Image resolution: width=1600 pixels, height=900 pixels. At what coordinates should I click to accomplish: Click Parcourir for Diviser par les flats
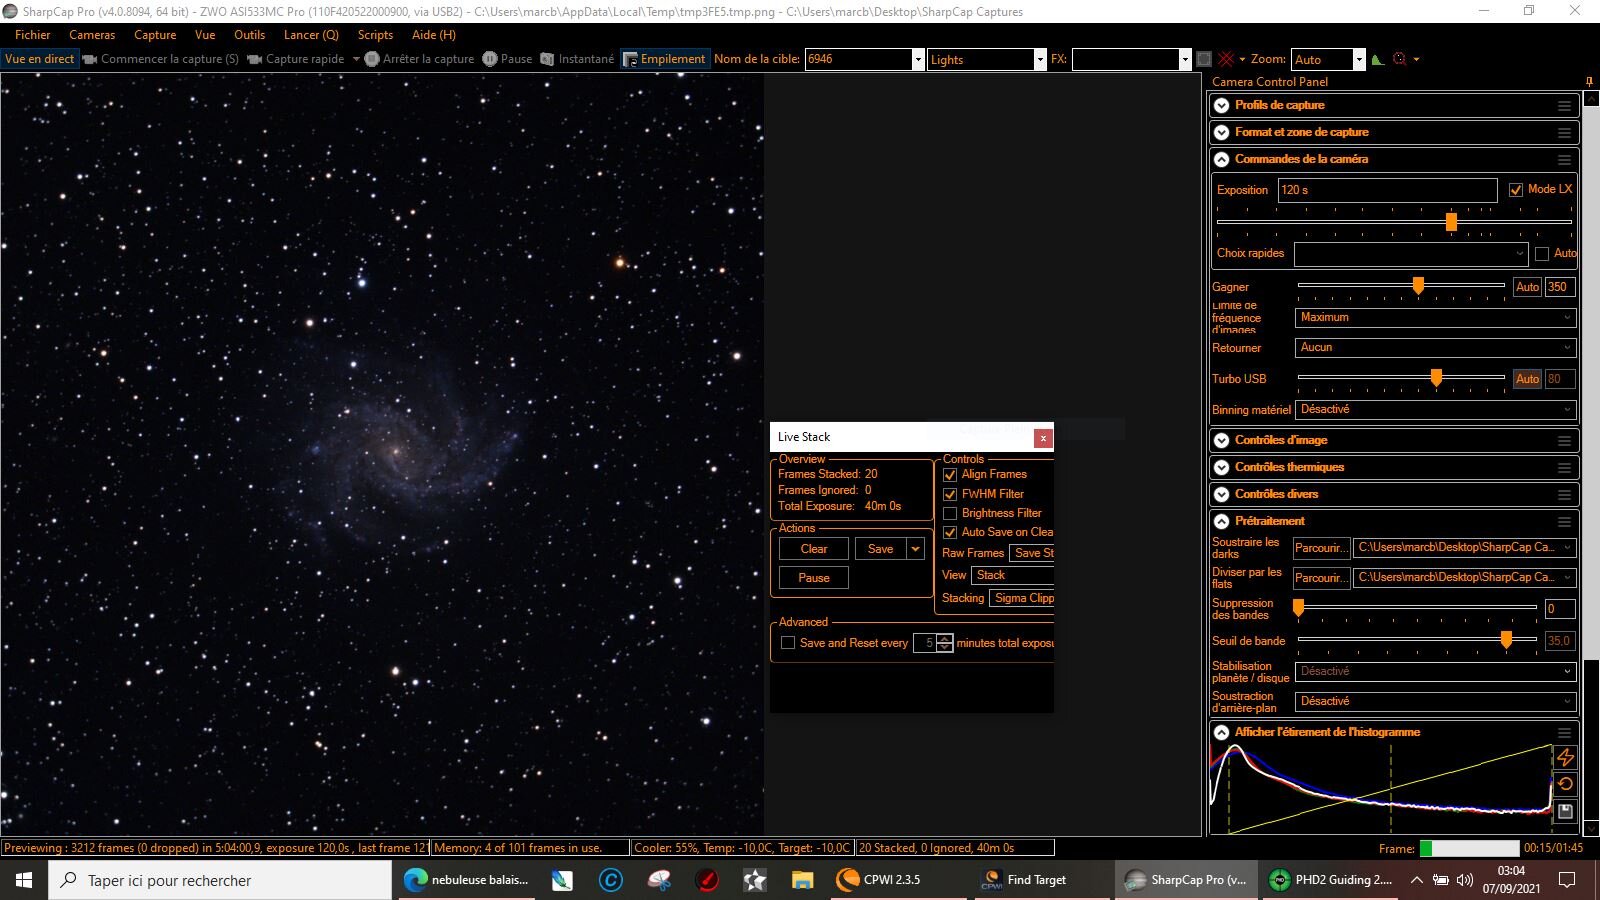pos(1320,578)
